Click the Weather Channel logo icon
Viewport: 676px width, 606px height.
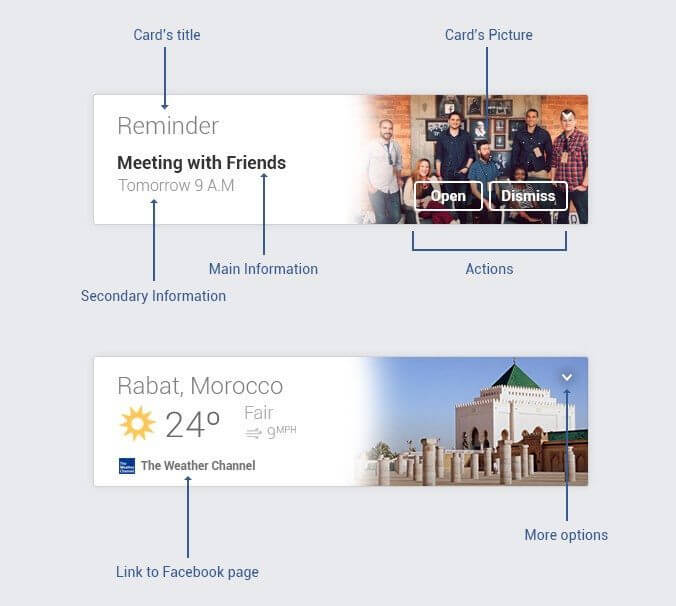coord(127,466)
